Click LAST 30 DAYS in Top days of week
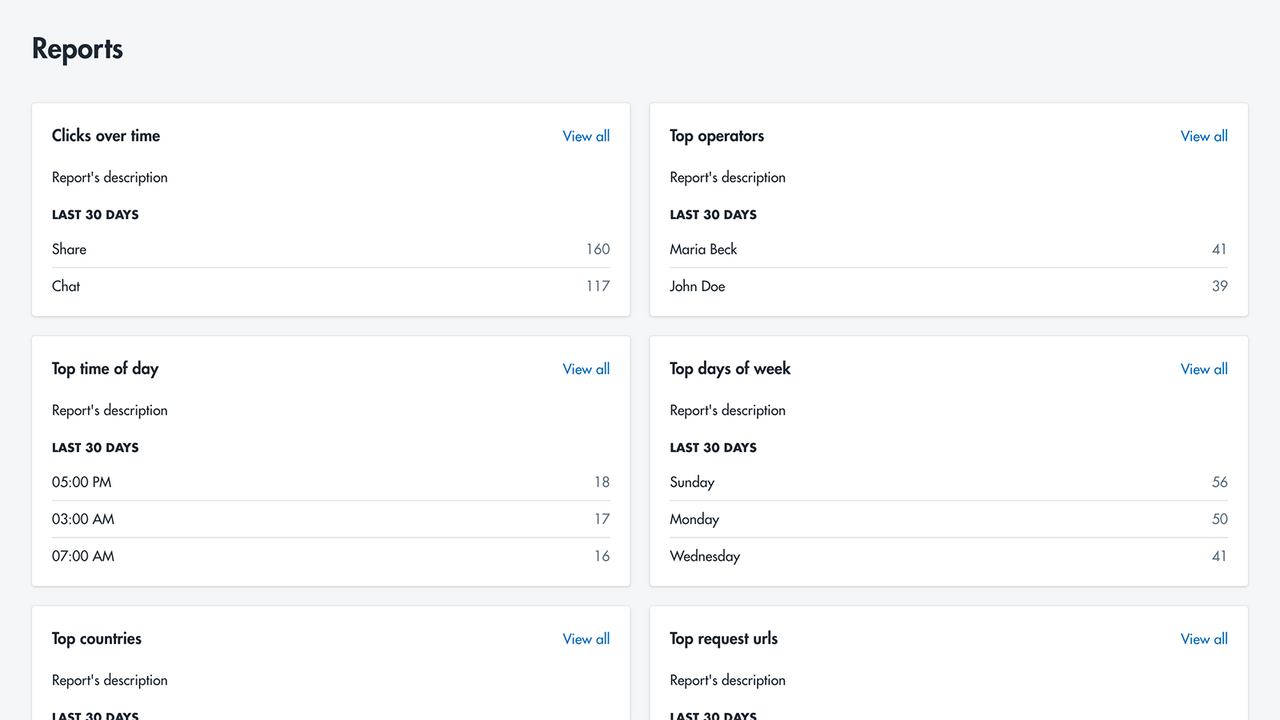The height and width of the screenshot is (720, 1280). click(713, 448)
